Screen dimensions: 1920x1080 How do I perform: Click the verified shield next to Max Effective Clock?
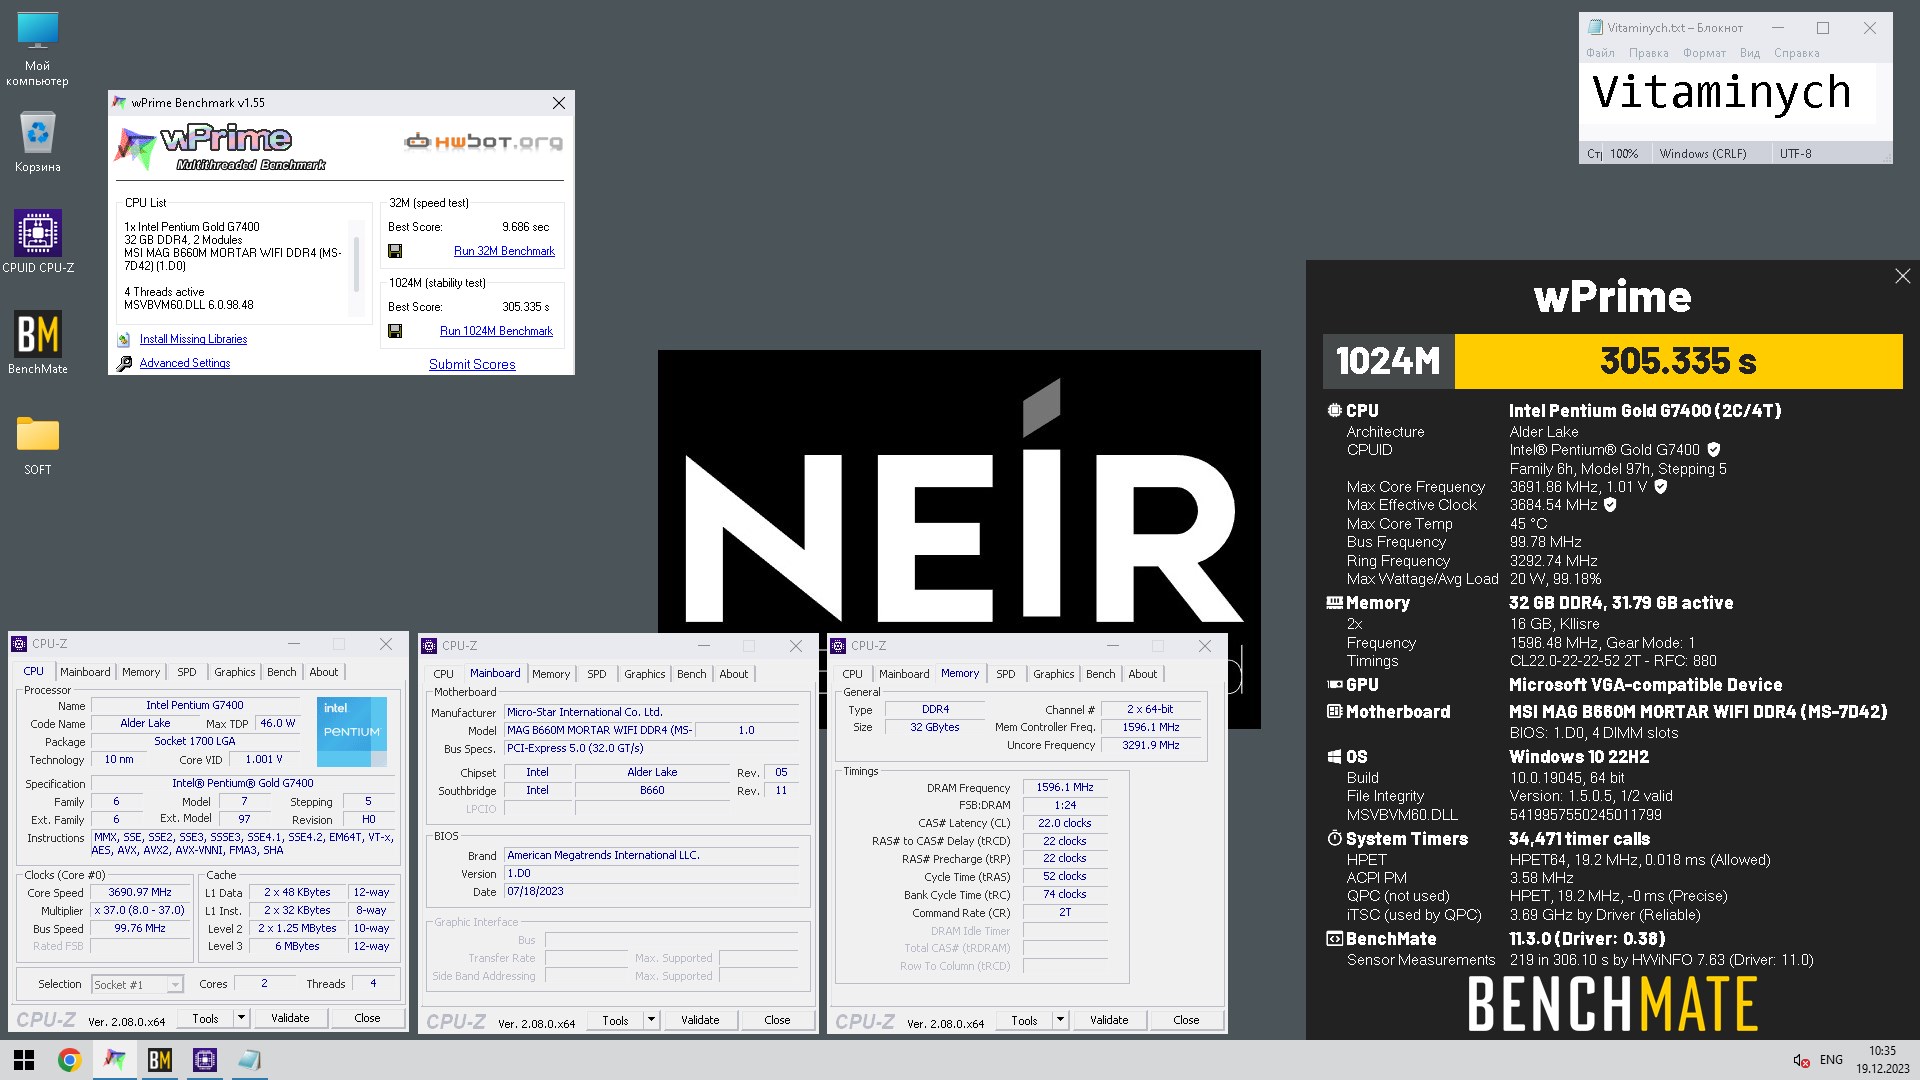pyautogui.click(x=1610, y=505)
